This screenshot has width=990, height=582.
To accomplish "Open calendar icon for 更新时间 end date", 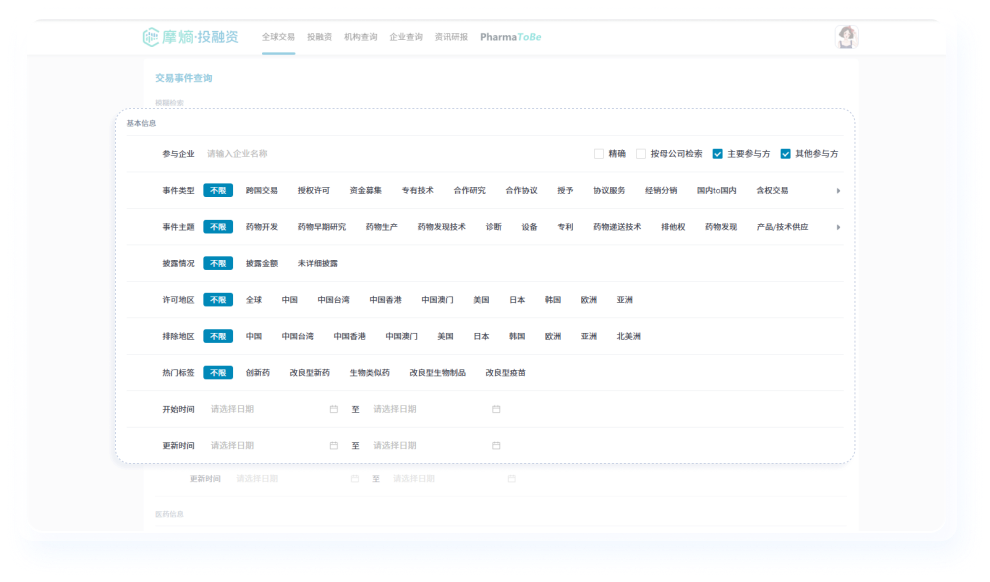I will pos(496,446).
